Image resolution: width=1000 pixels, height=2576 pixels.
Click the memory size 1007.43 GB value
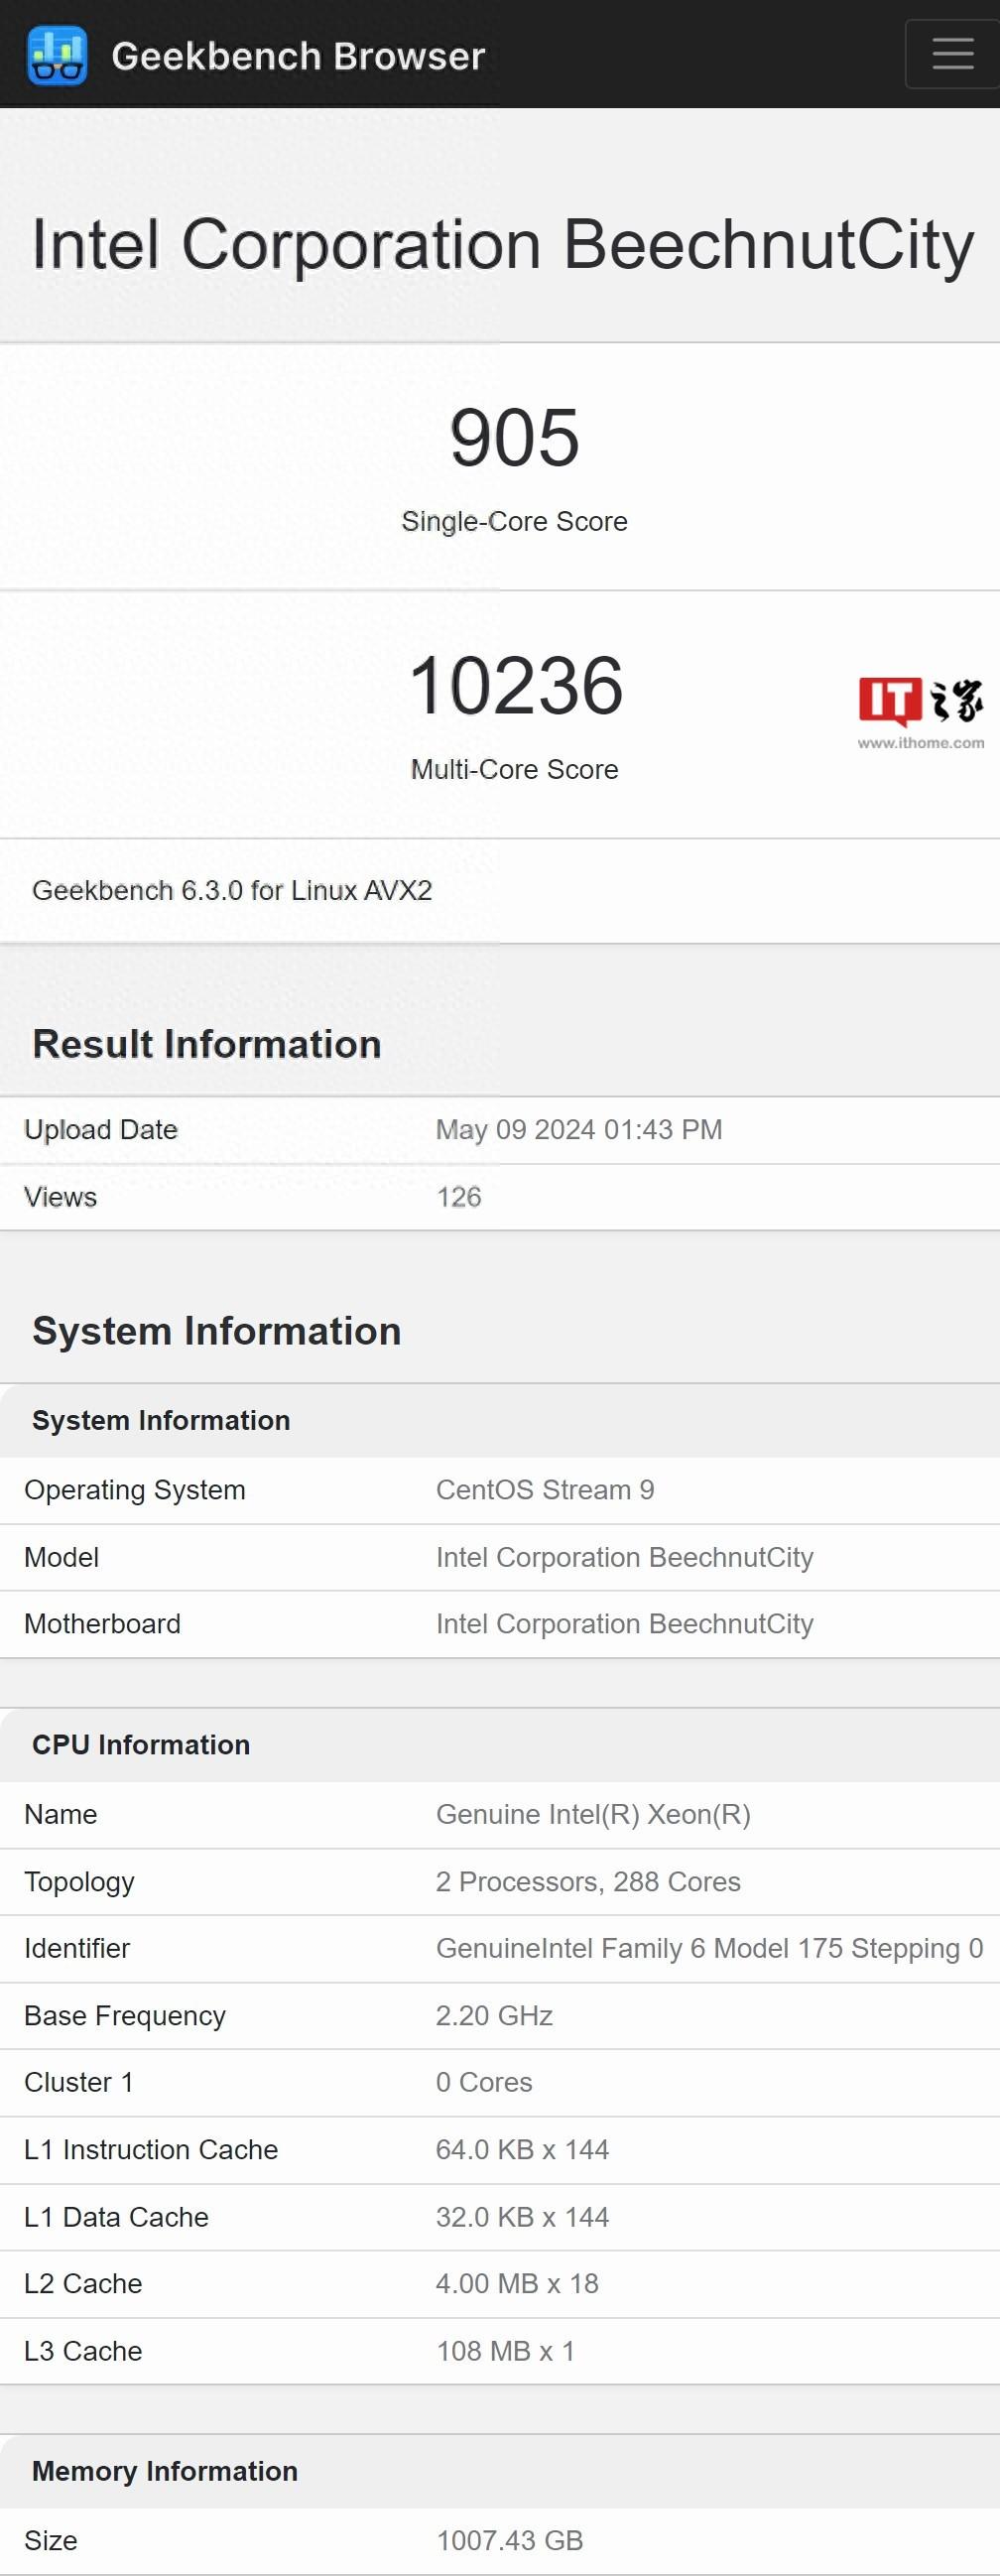pos(509,2540)
